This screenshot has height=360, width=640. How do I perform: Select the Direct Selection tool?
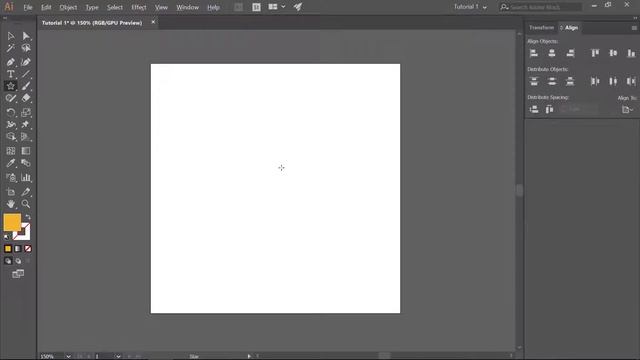pos(26,36)
